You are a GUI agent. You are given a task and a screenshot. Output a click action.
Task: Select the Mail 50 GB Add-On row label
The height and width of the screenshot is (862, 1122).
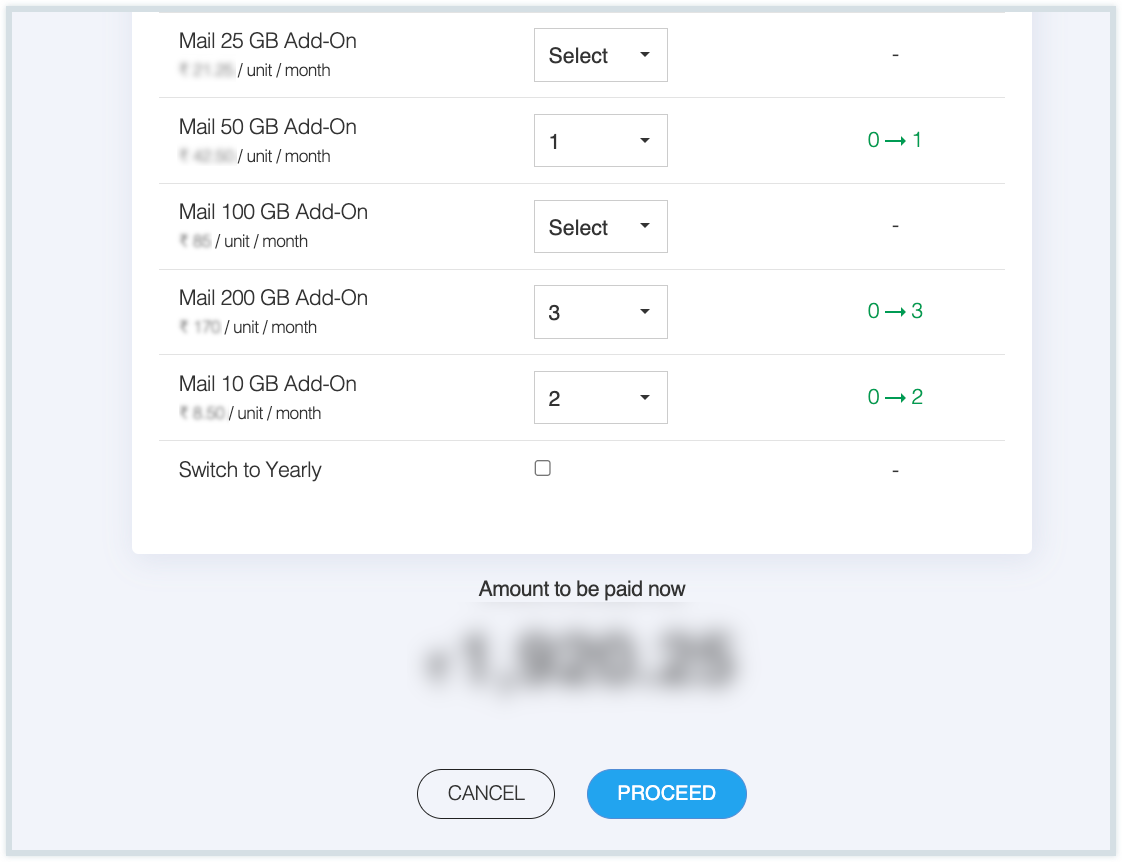(267, 126)
